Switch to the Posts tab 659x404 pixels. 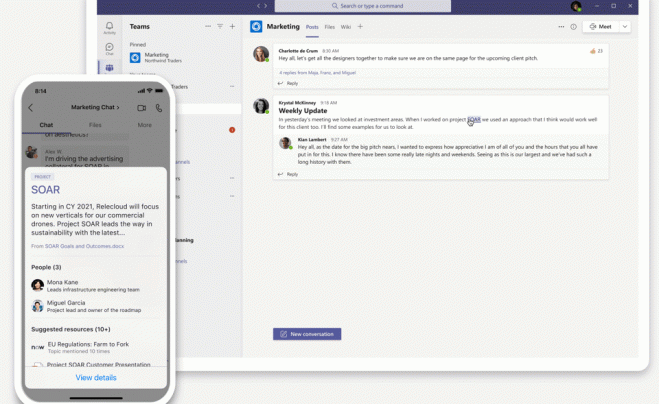pos(312,27)
